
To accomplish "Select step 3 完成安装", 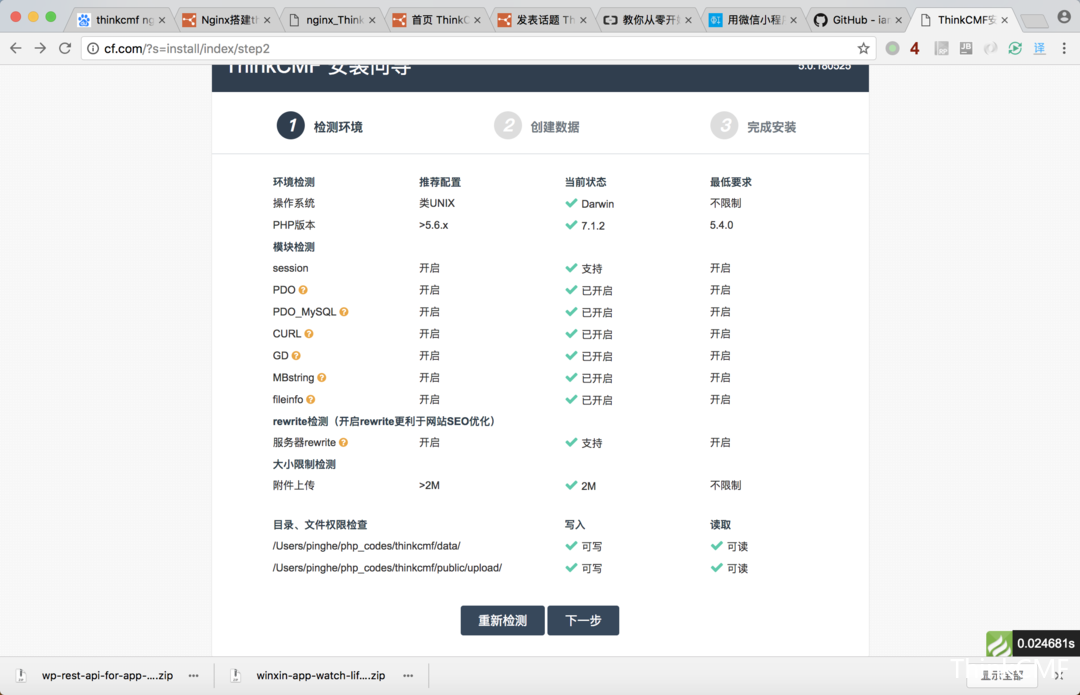I will pos(754,126).
